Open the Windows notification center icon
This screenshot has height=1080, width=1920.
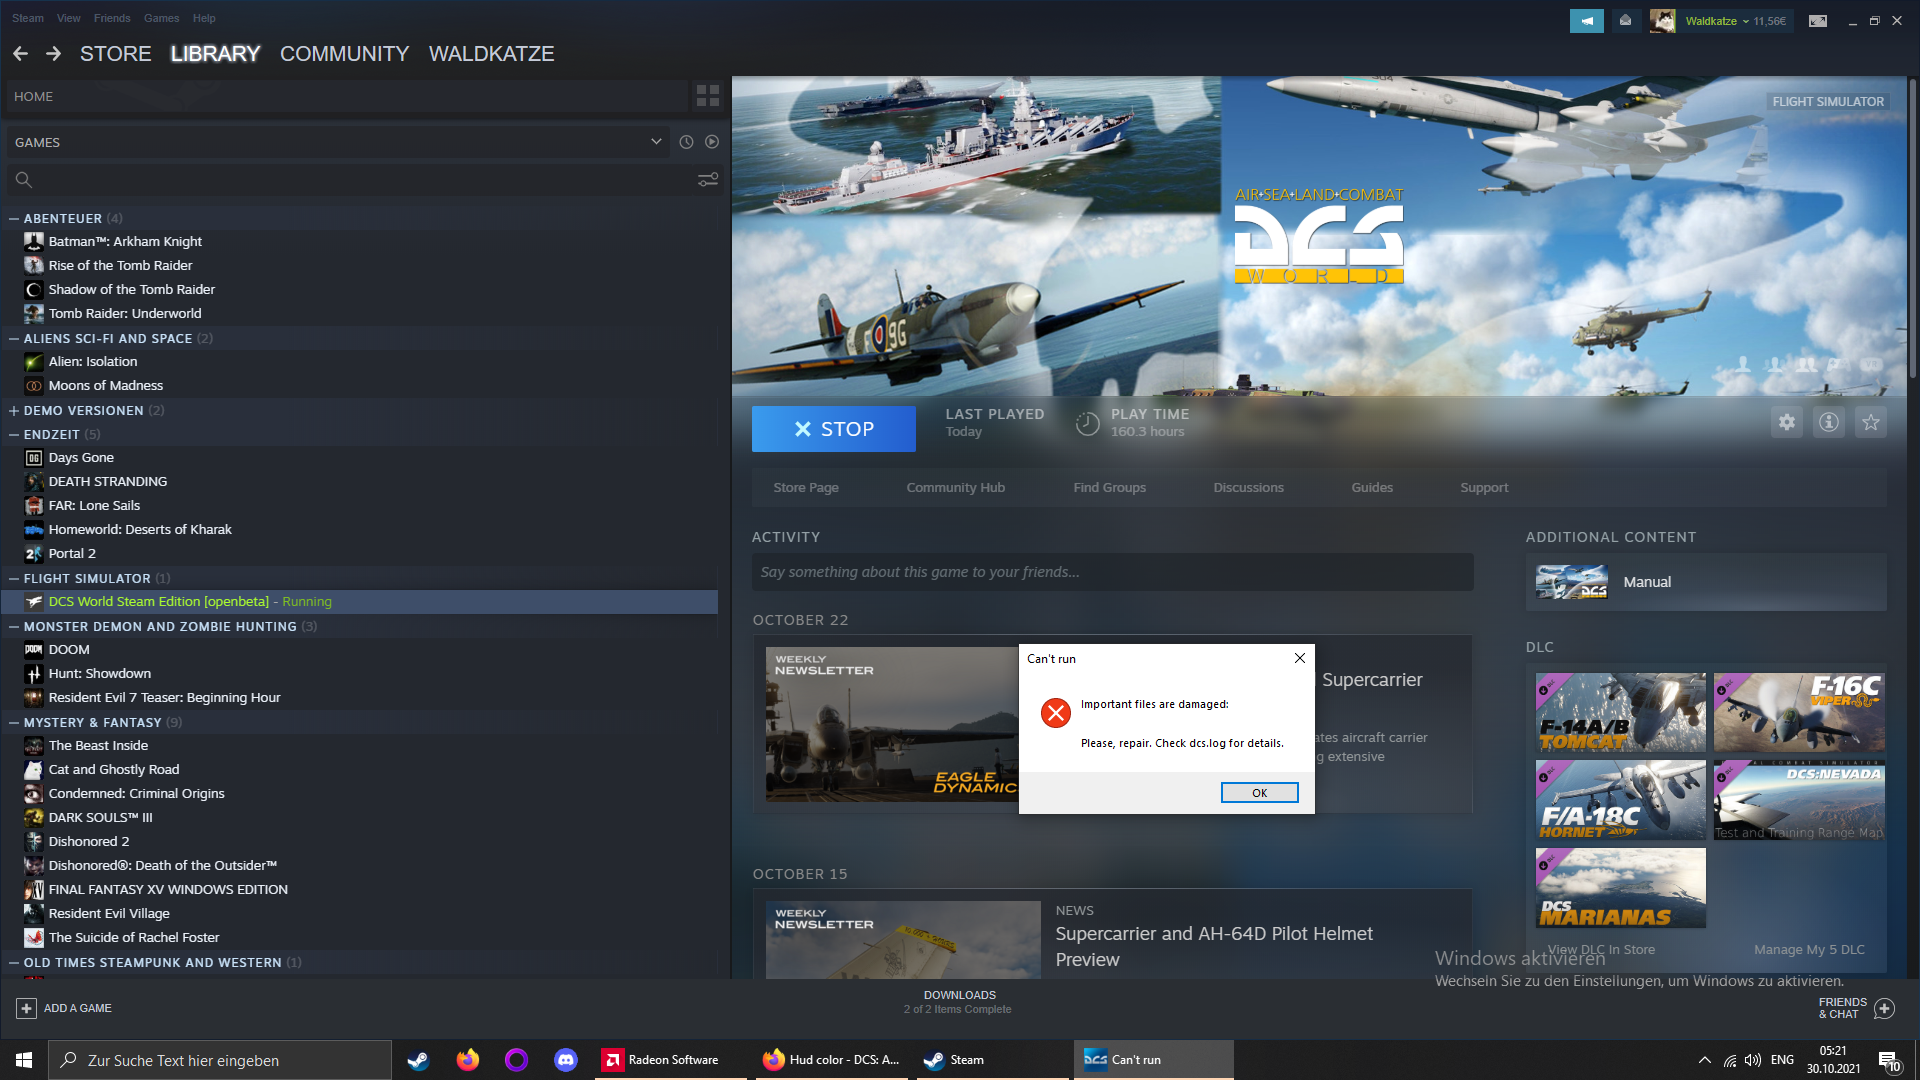tap(1889, 1060)
